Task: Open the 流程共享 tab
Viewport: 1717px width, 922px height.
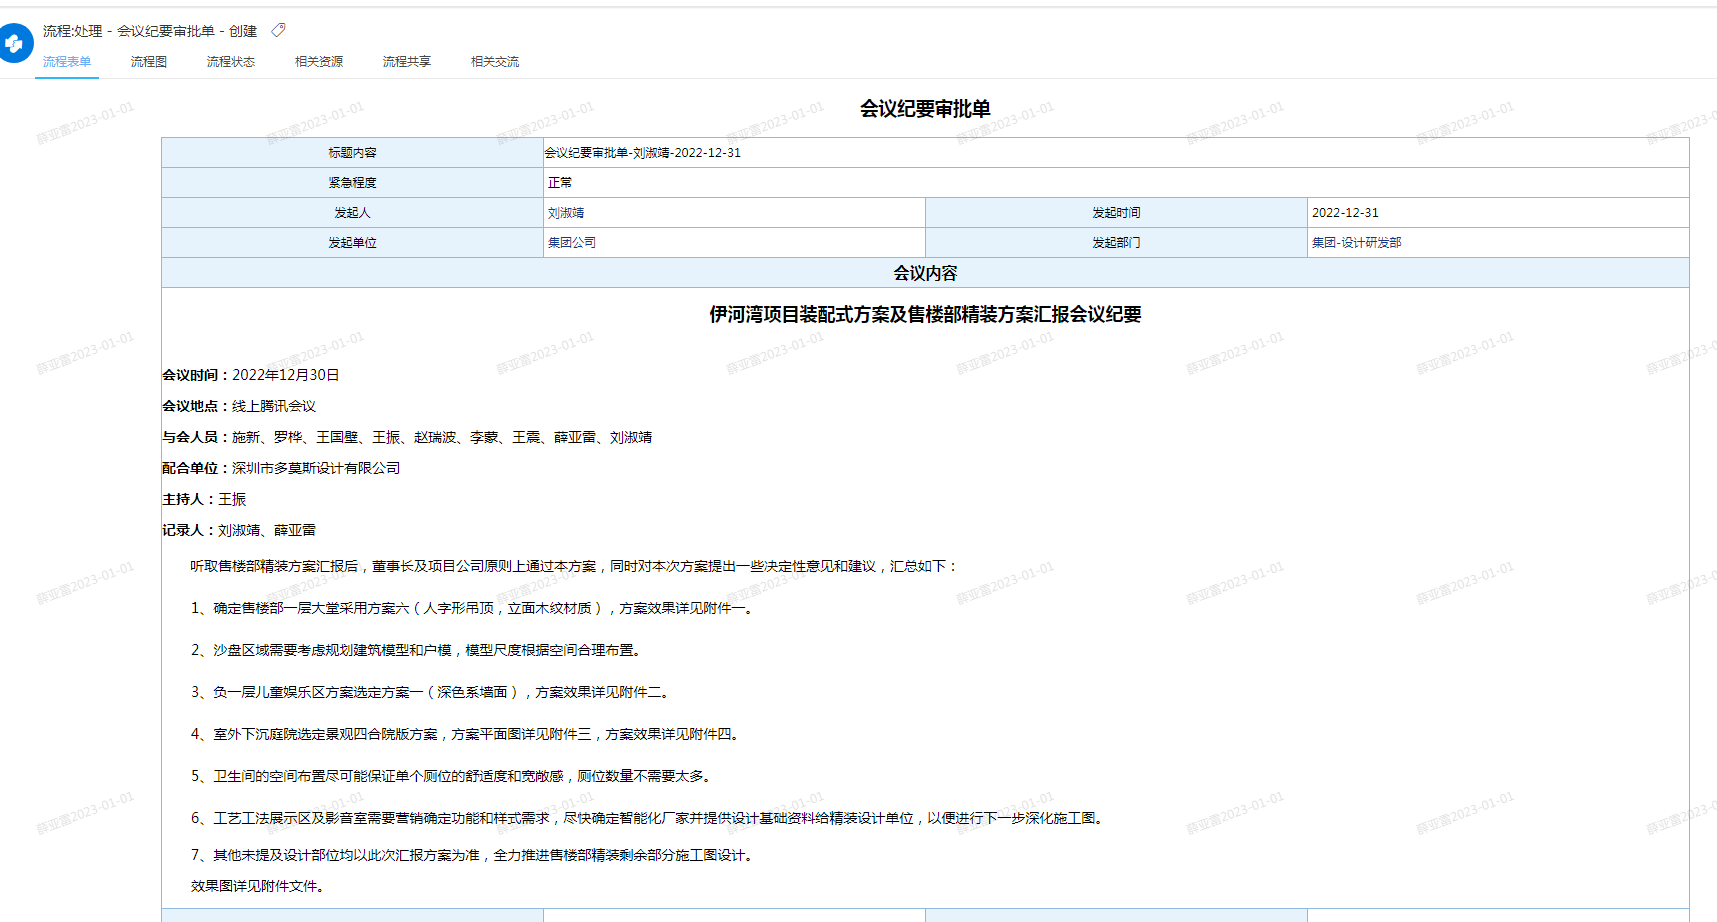Action: [x=406, y=62]
